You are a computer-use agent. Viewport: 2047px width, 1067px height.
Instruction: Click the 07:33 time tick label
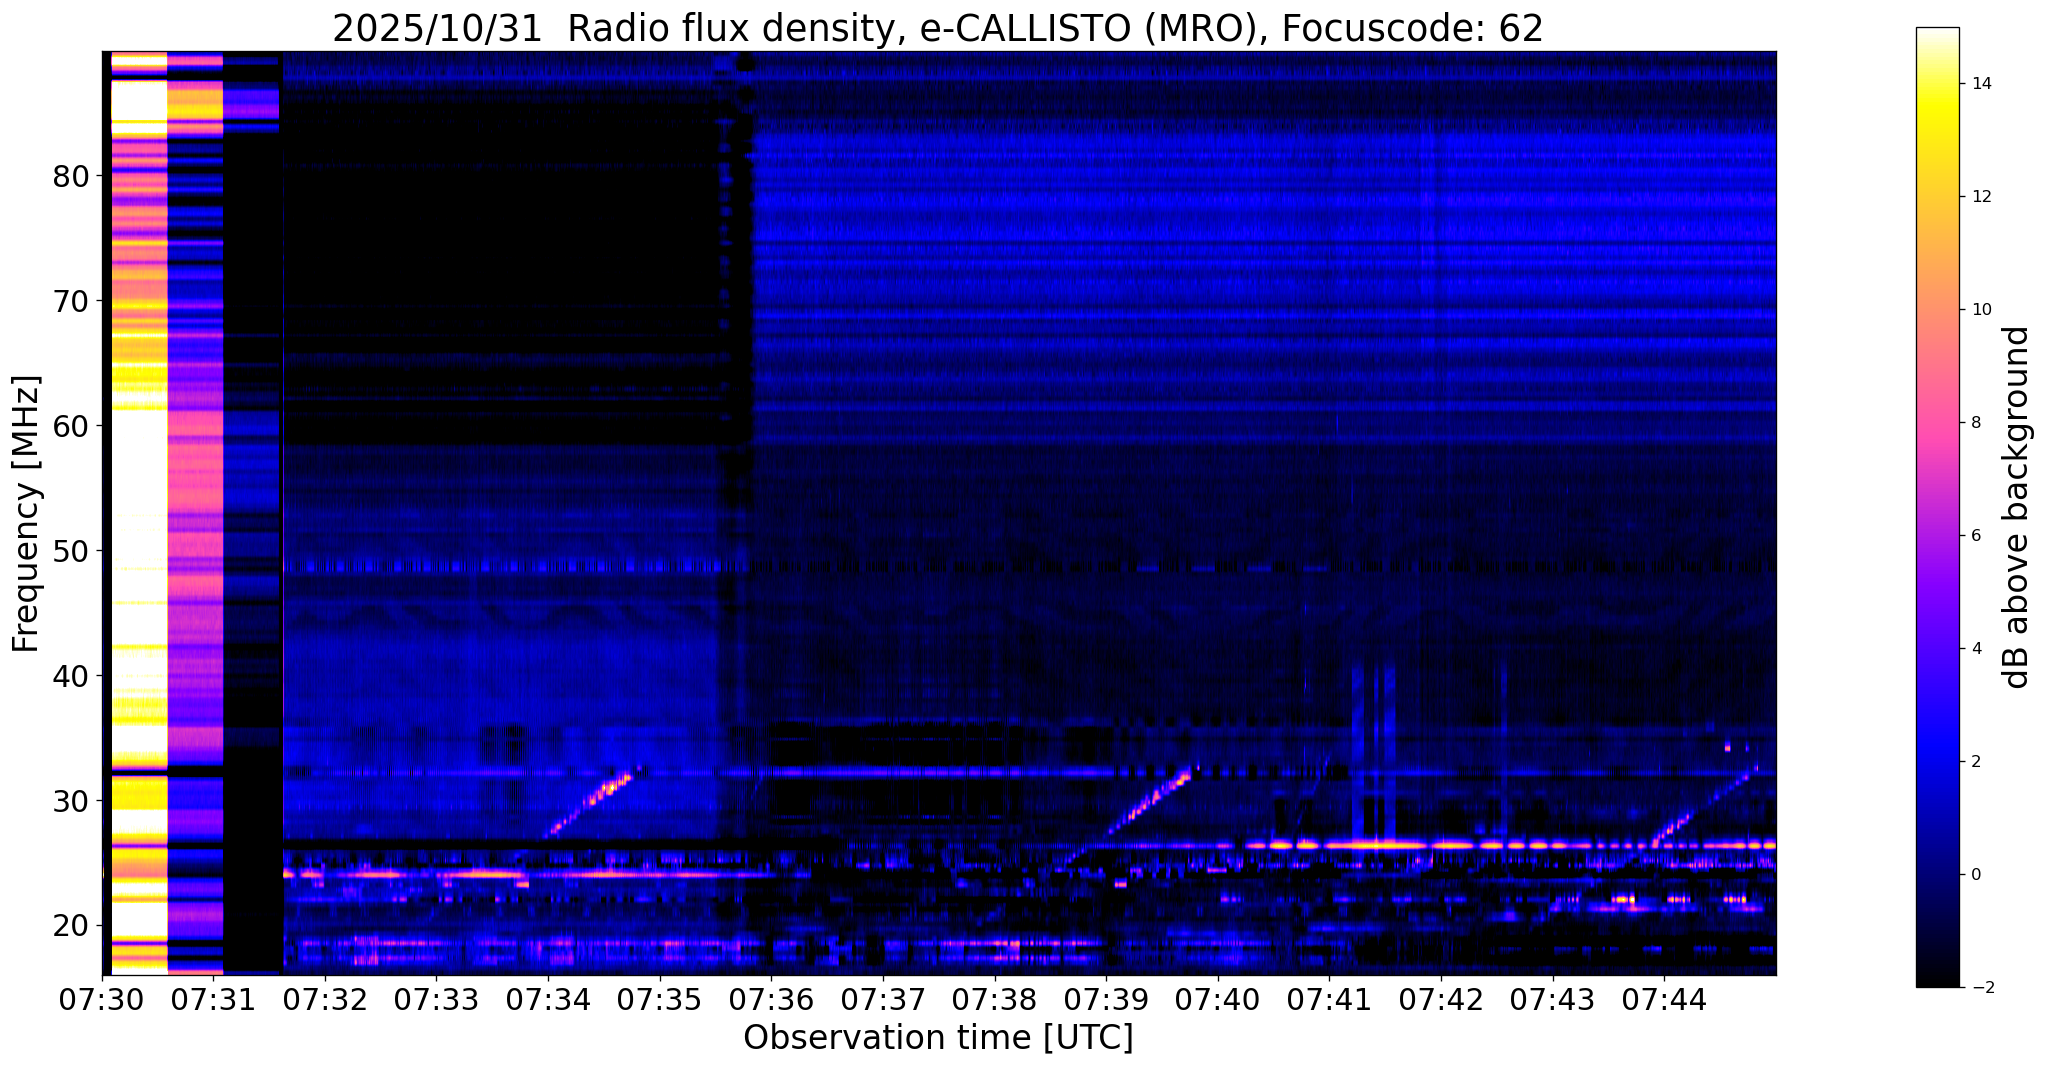(436, 1000)
